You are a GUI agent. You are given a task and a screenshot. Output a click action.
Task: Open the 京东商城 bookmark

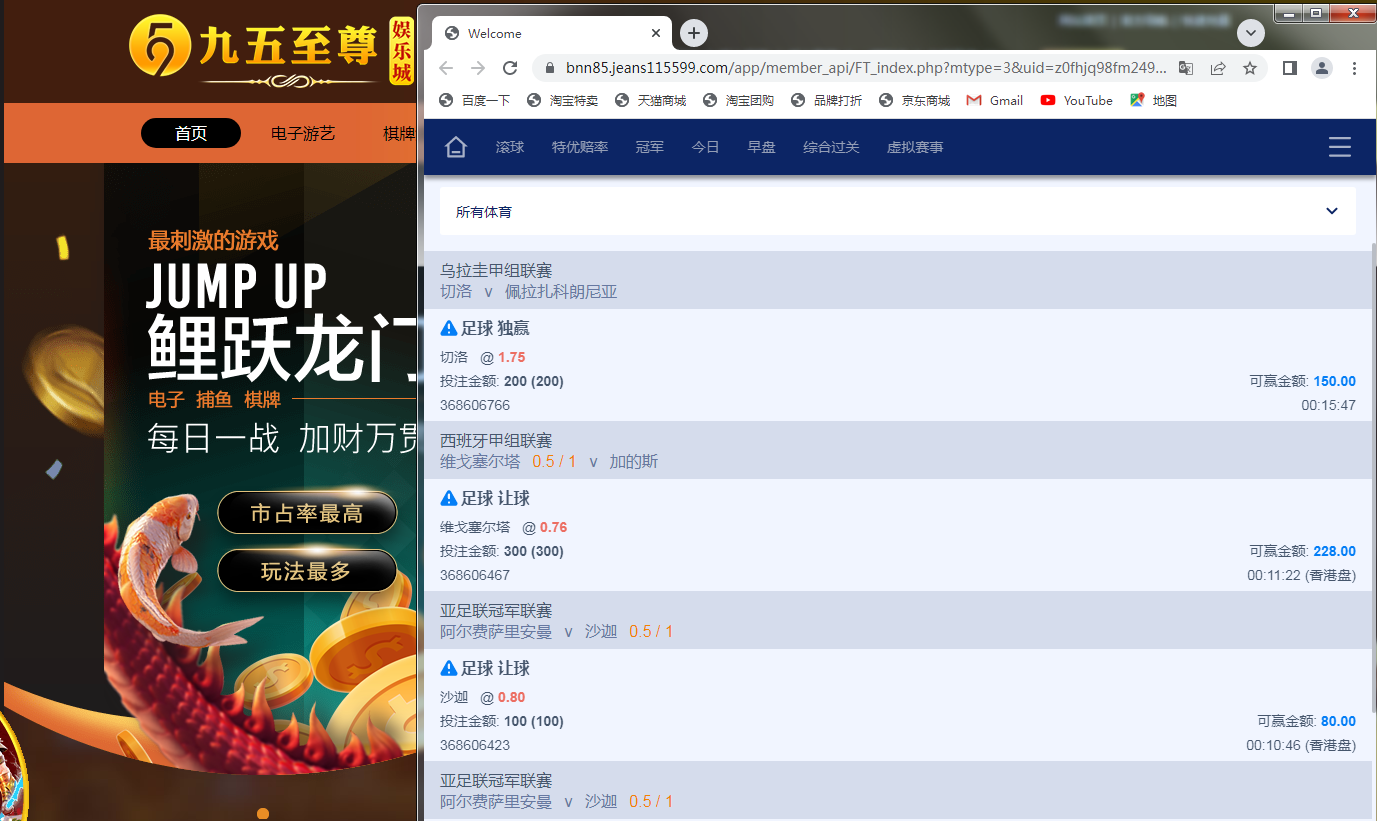point(915,100)
